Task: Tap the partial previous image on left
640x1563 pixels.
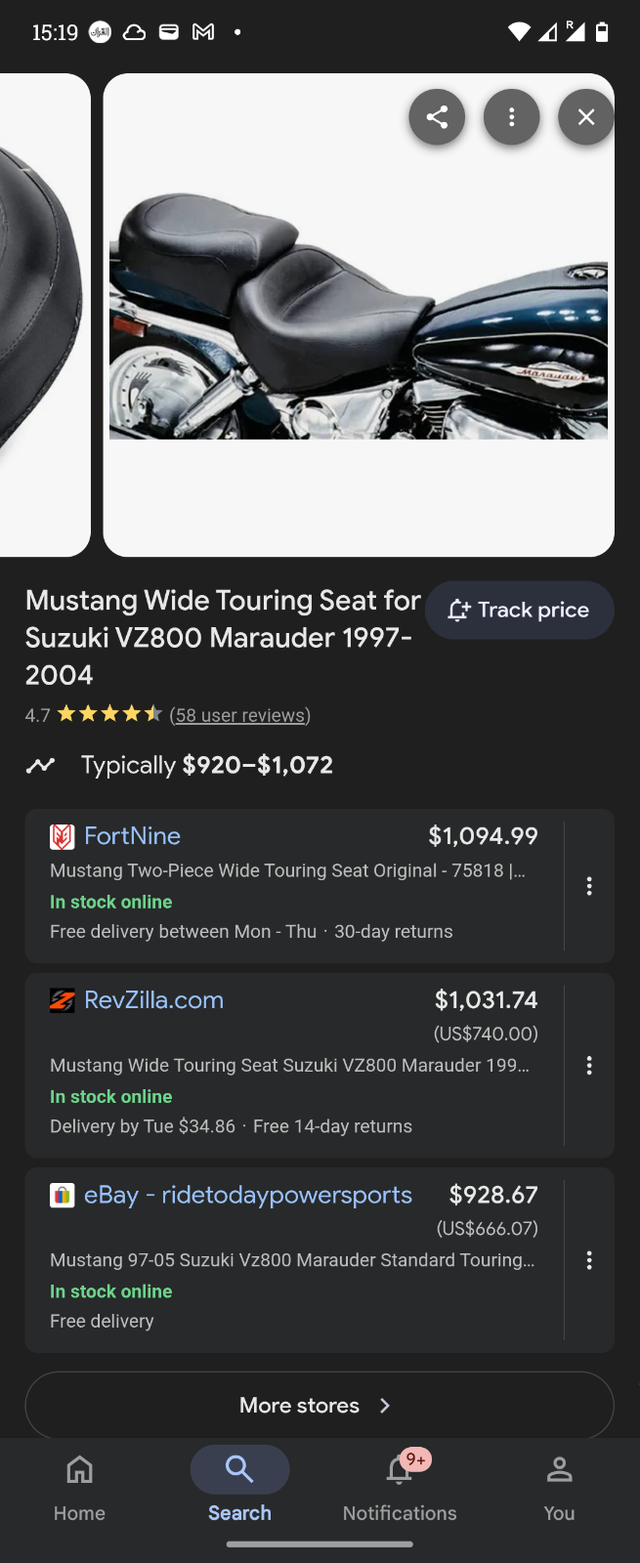Action: click(40, 315)
